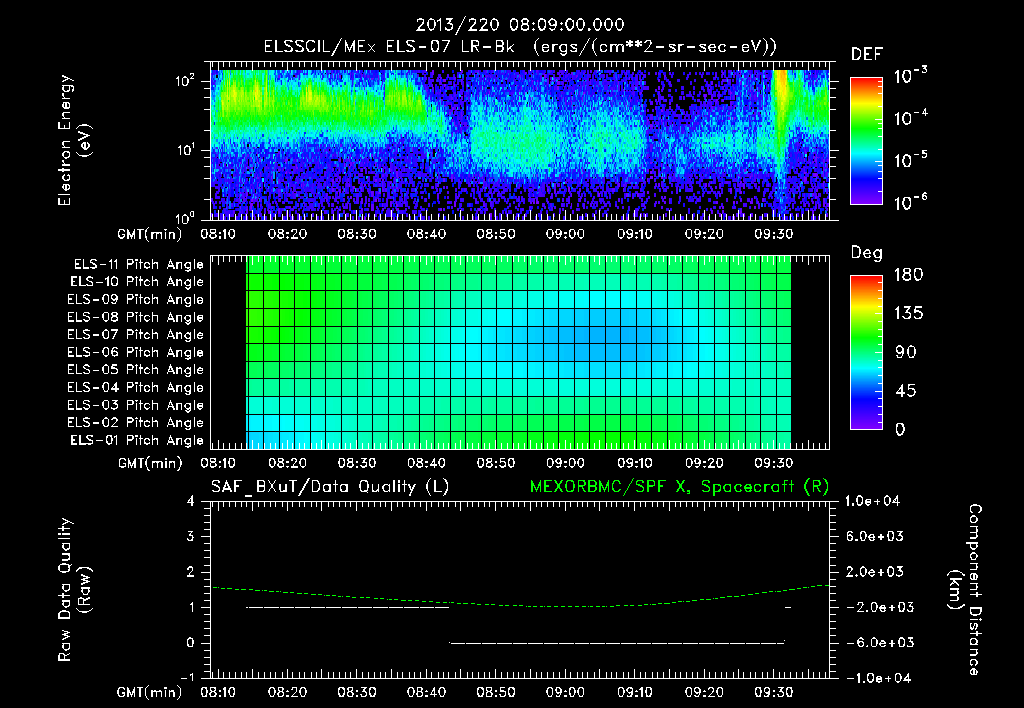Screen dimensions: 1024x708
Task: Select the ELS-11 Pitch Angle row label
Action: click(x=138, y=264)
